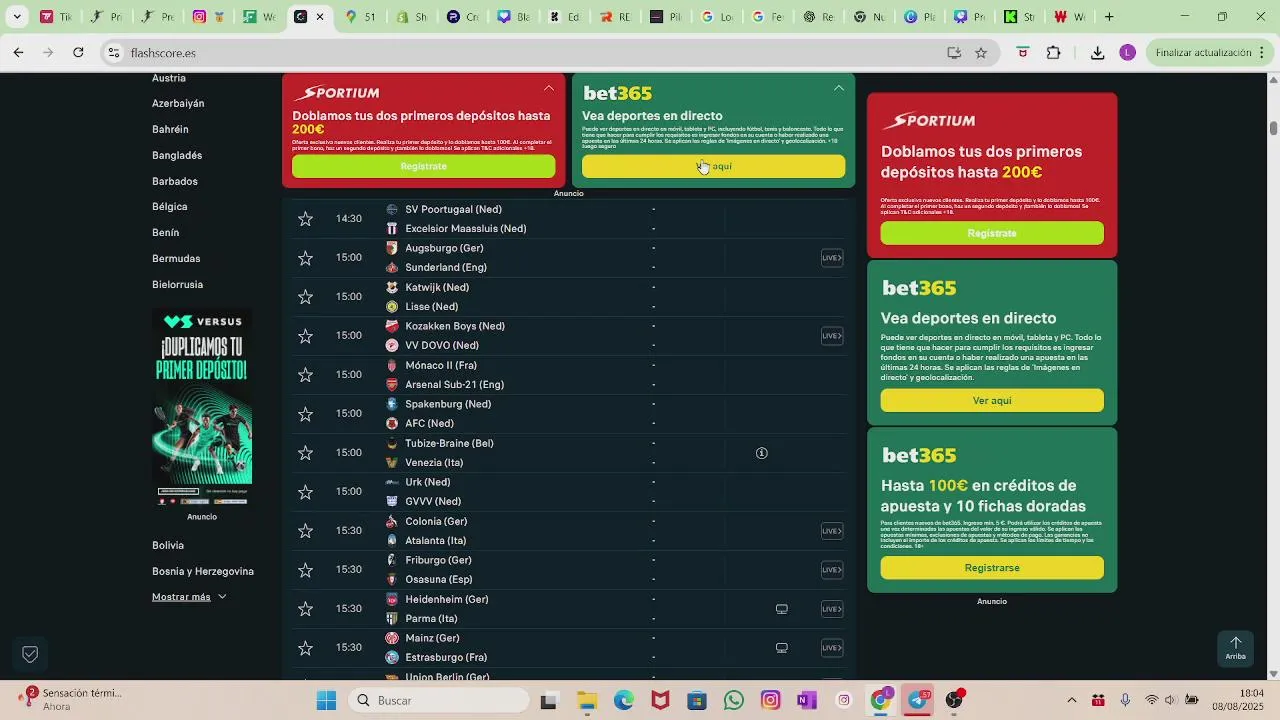1280x720 pixels.
Task: Open Azerbaiyán country link
Action: pyautogui.click(x=178, y=103)
